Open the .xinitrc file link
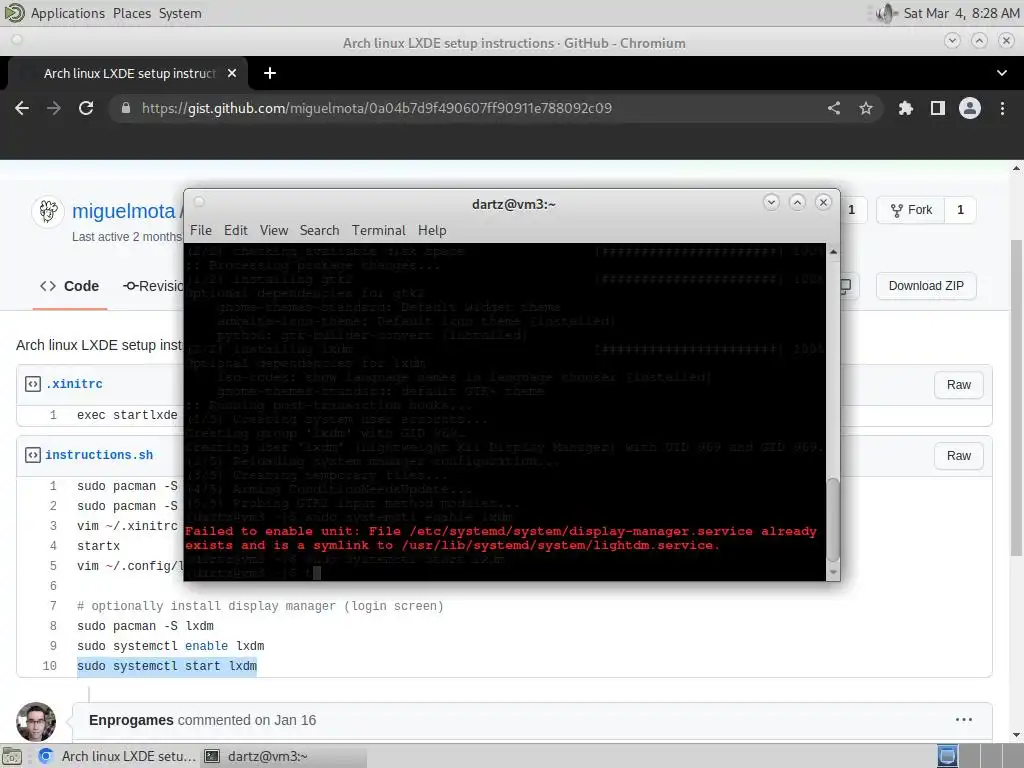This screenshot has width=1024, height=768. [x=74, y=384]
